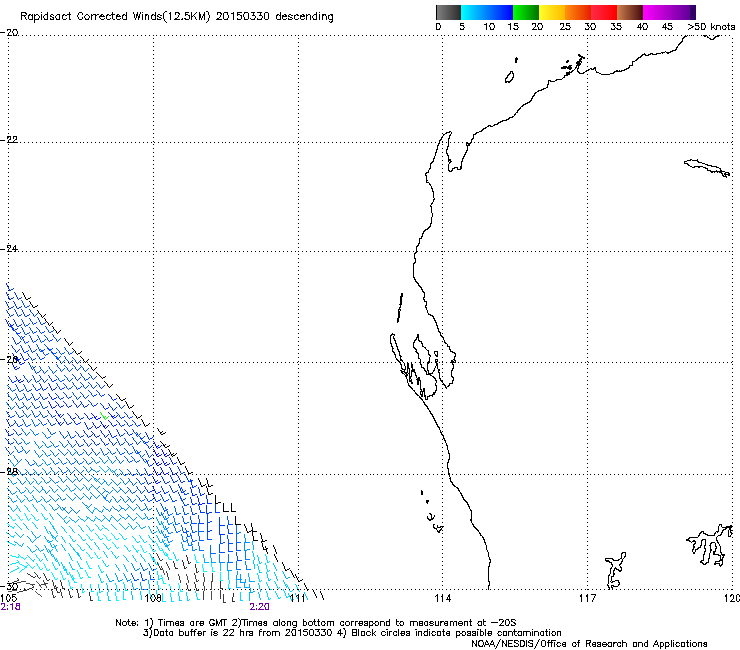
Task: Click the '>50 knots' legend label
Action: 711,27
